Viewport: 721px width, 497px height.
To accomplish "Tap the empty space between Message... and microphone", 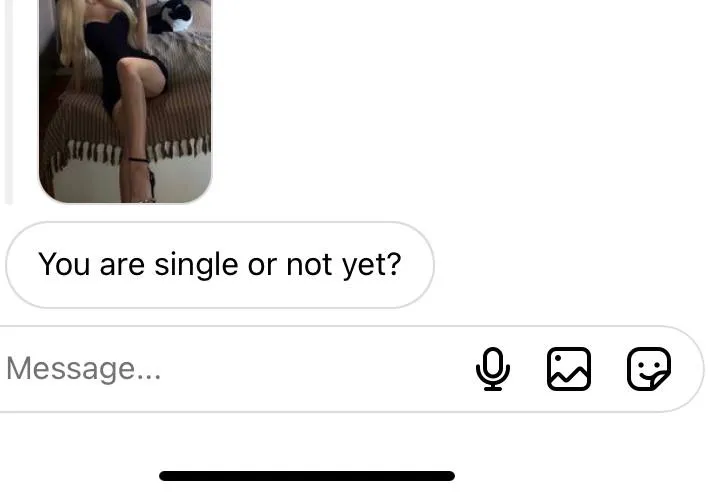I will (317, 369).
